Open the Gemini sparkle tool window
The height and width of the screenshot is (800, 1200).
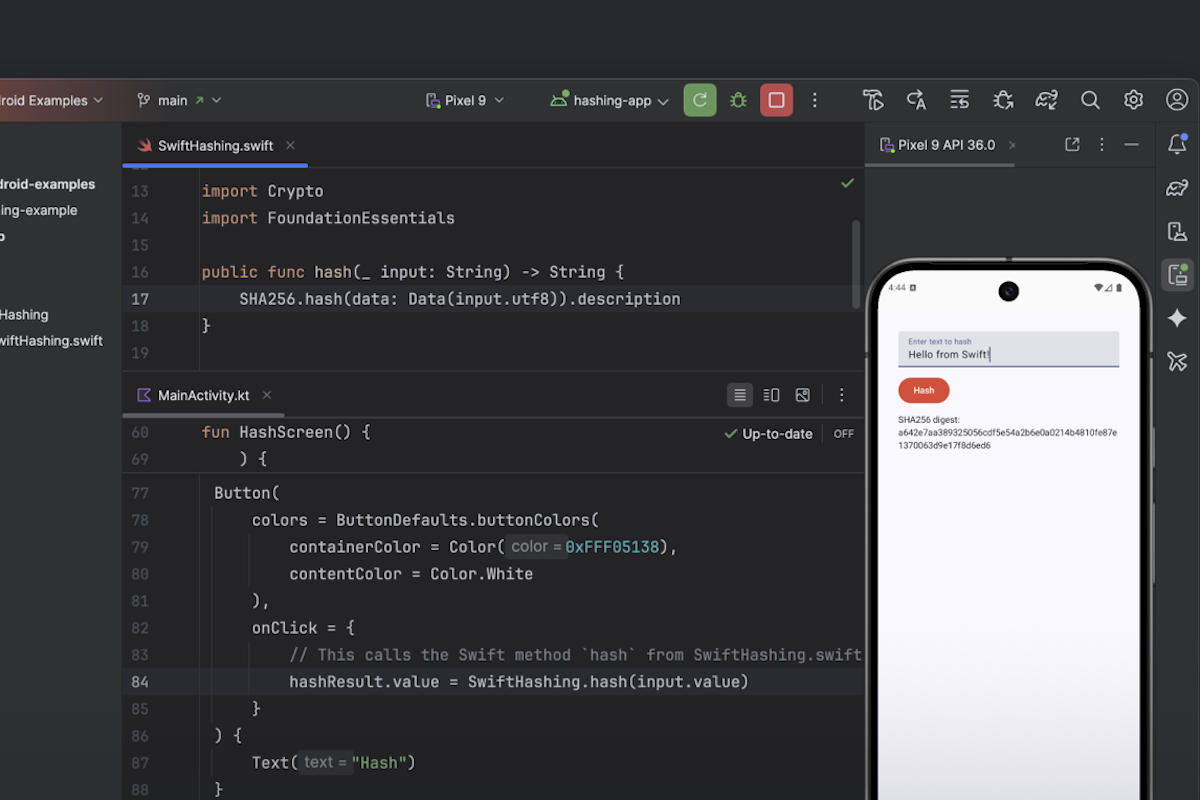tap(1177, 318)
